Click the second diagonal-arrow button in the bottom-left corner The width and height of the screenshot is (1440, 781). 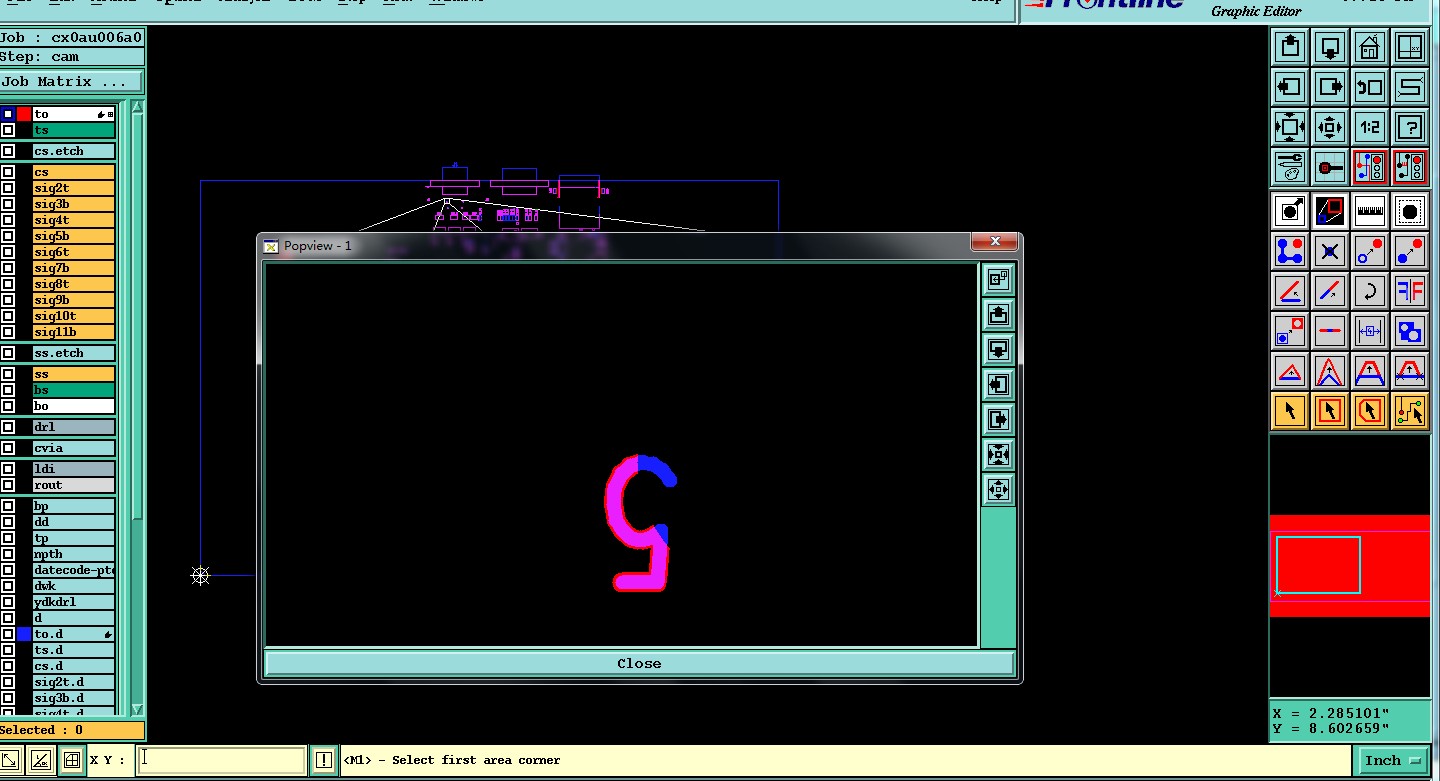click(41, 760)
